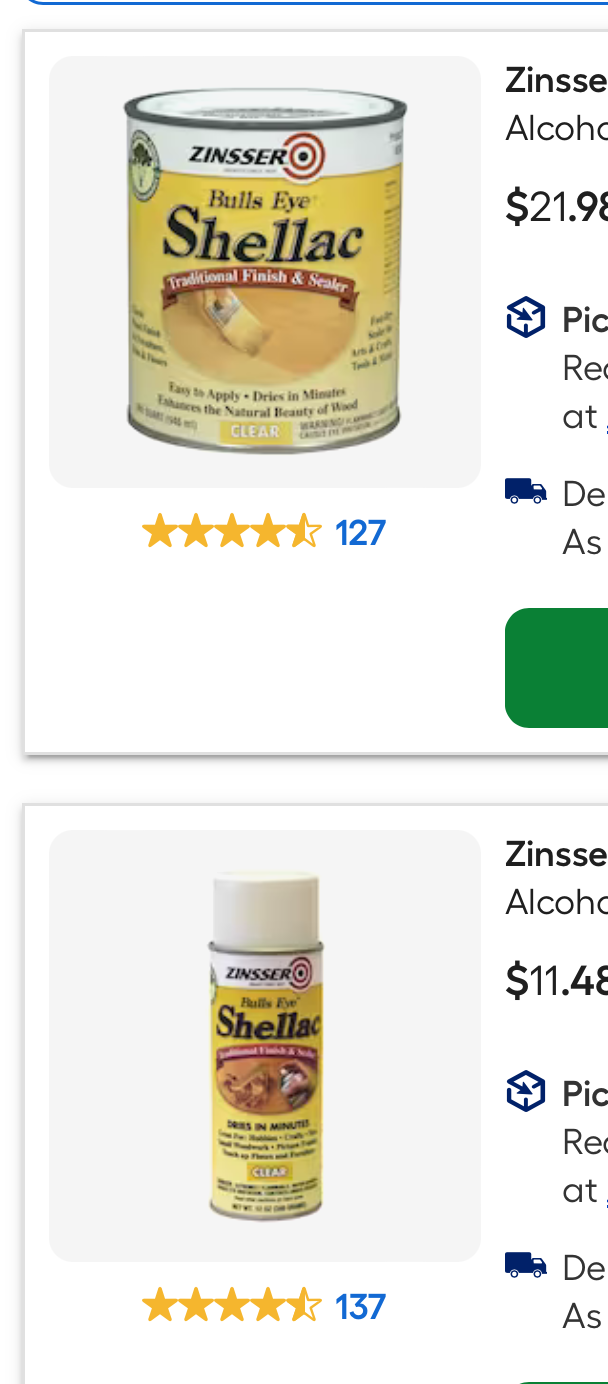Image resolution: width=608 pixels, height=1384 pixels.
Task: Open the second Zinsser product title
Action: pos(556,854)
